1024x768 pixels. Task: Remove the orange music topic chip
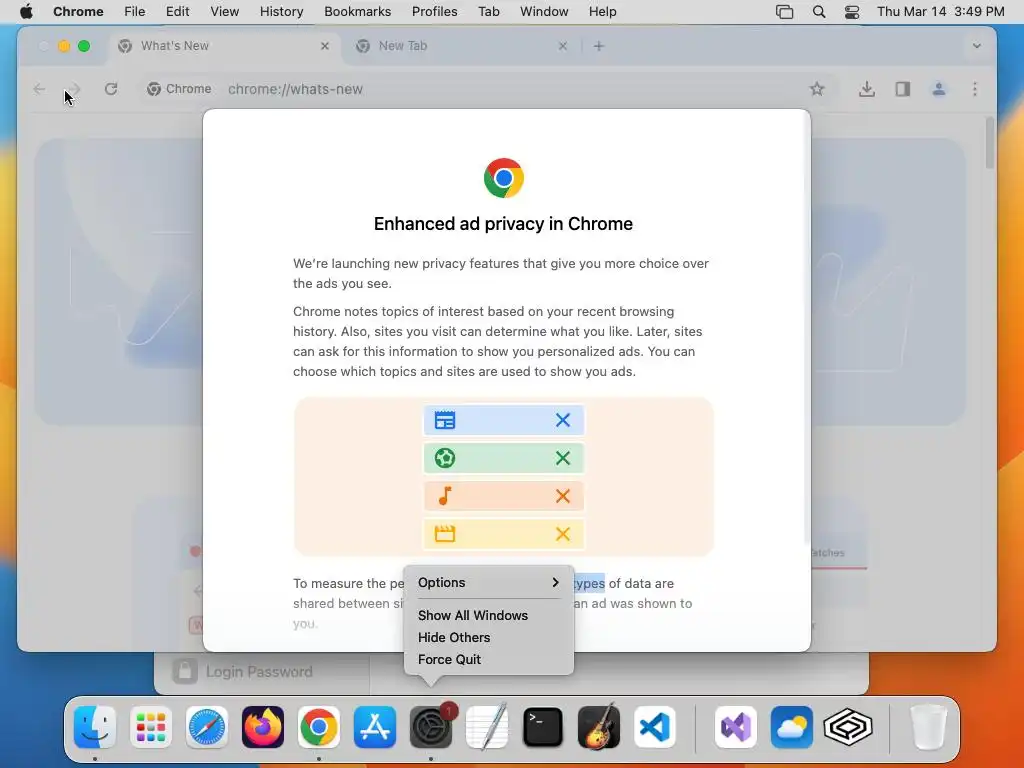[x=562, y=496]
